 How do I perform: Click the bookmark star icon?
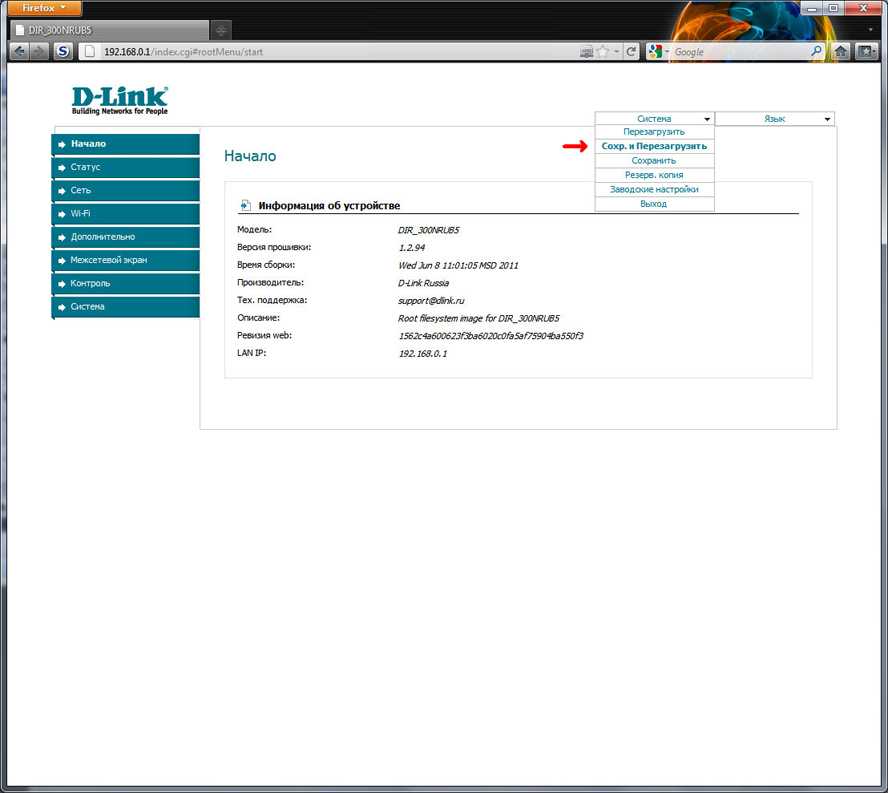pos(603,52)
